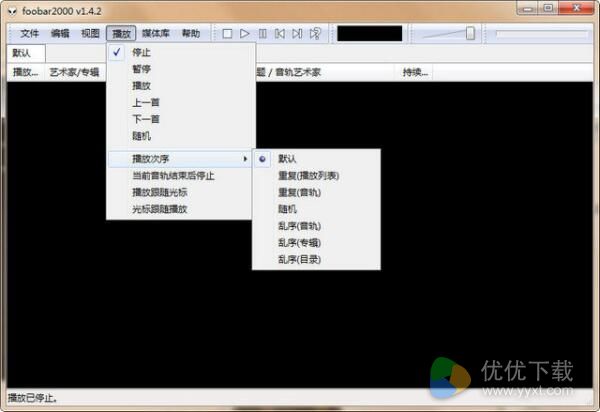Toggle 当前音轨结束后停止 option
600x412 pixels.
pos(179,176)
